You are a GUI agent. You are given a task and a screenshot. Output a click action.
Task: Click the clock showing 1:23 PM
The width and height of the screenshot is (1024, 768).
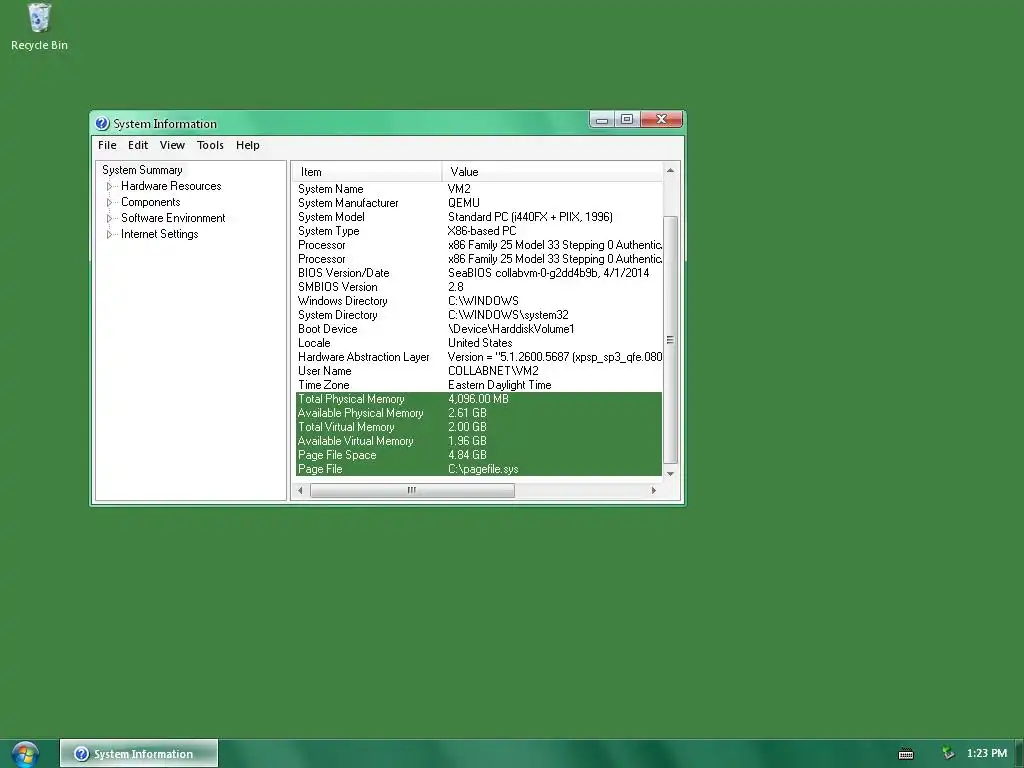pyautogui.click(x=987, y=753)
